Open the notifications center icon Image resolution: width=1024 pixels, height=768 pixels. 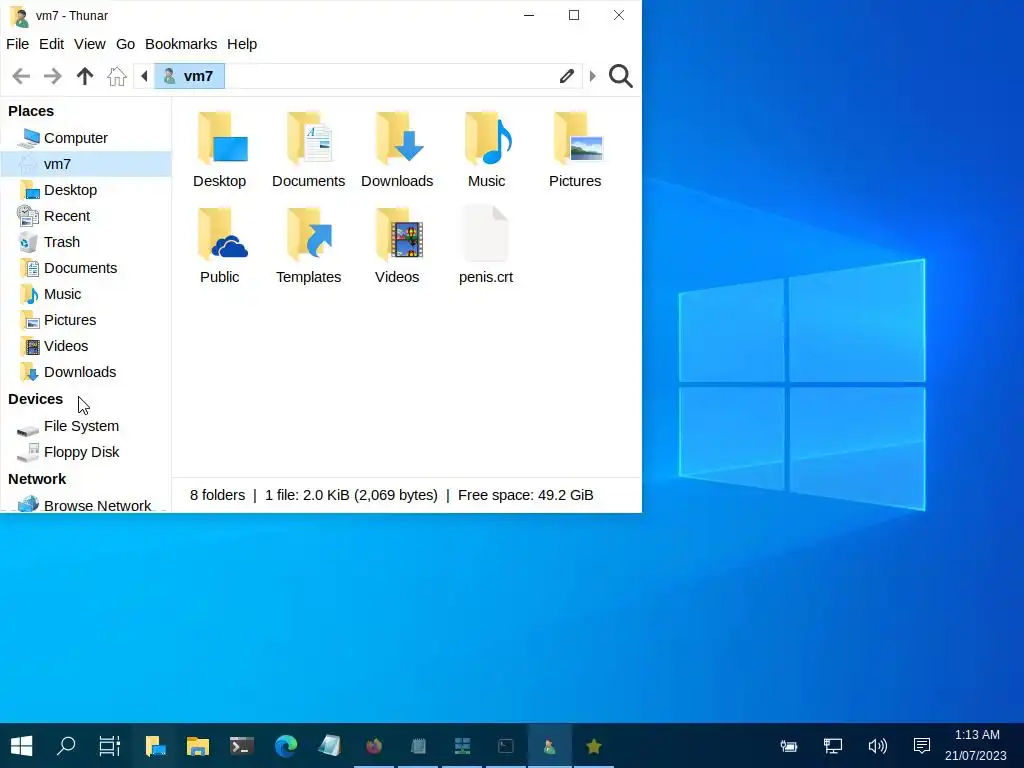coord(921,746)
